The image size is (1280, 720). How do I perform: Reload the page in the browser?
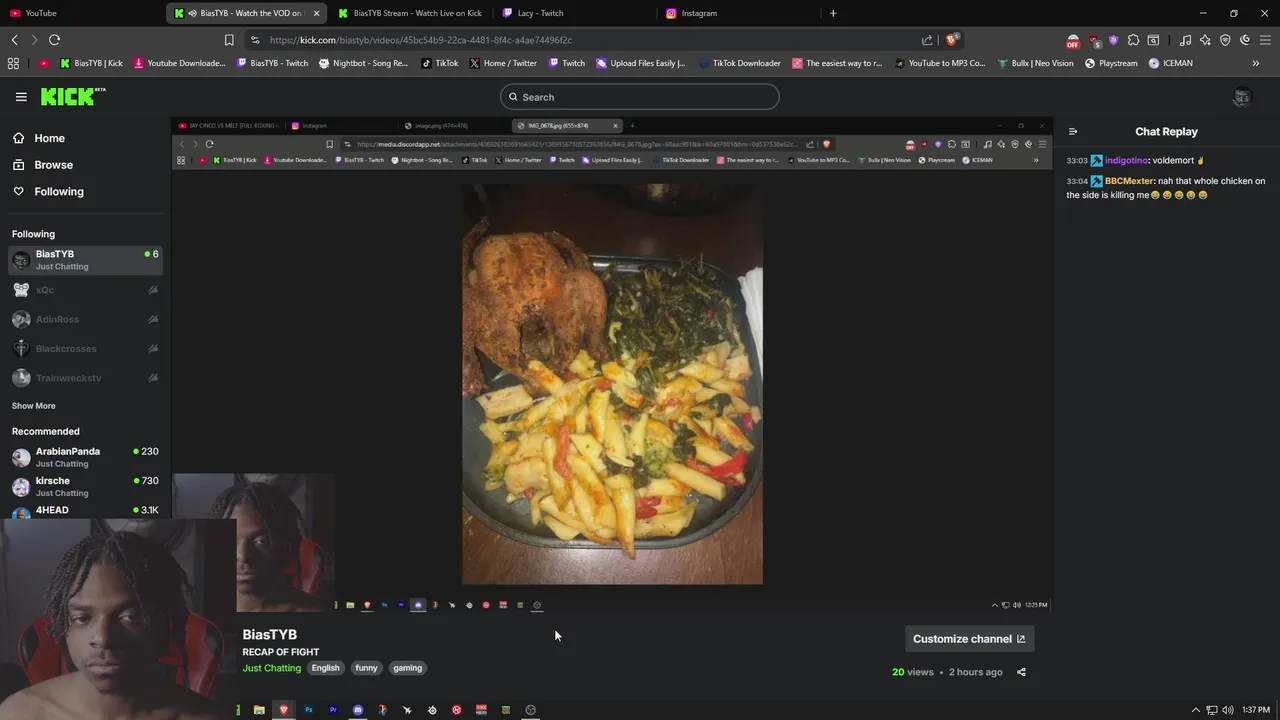point(54,40)
